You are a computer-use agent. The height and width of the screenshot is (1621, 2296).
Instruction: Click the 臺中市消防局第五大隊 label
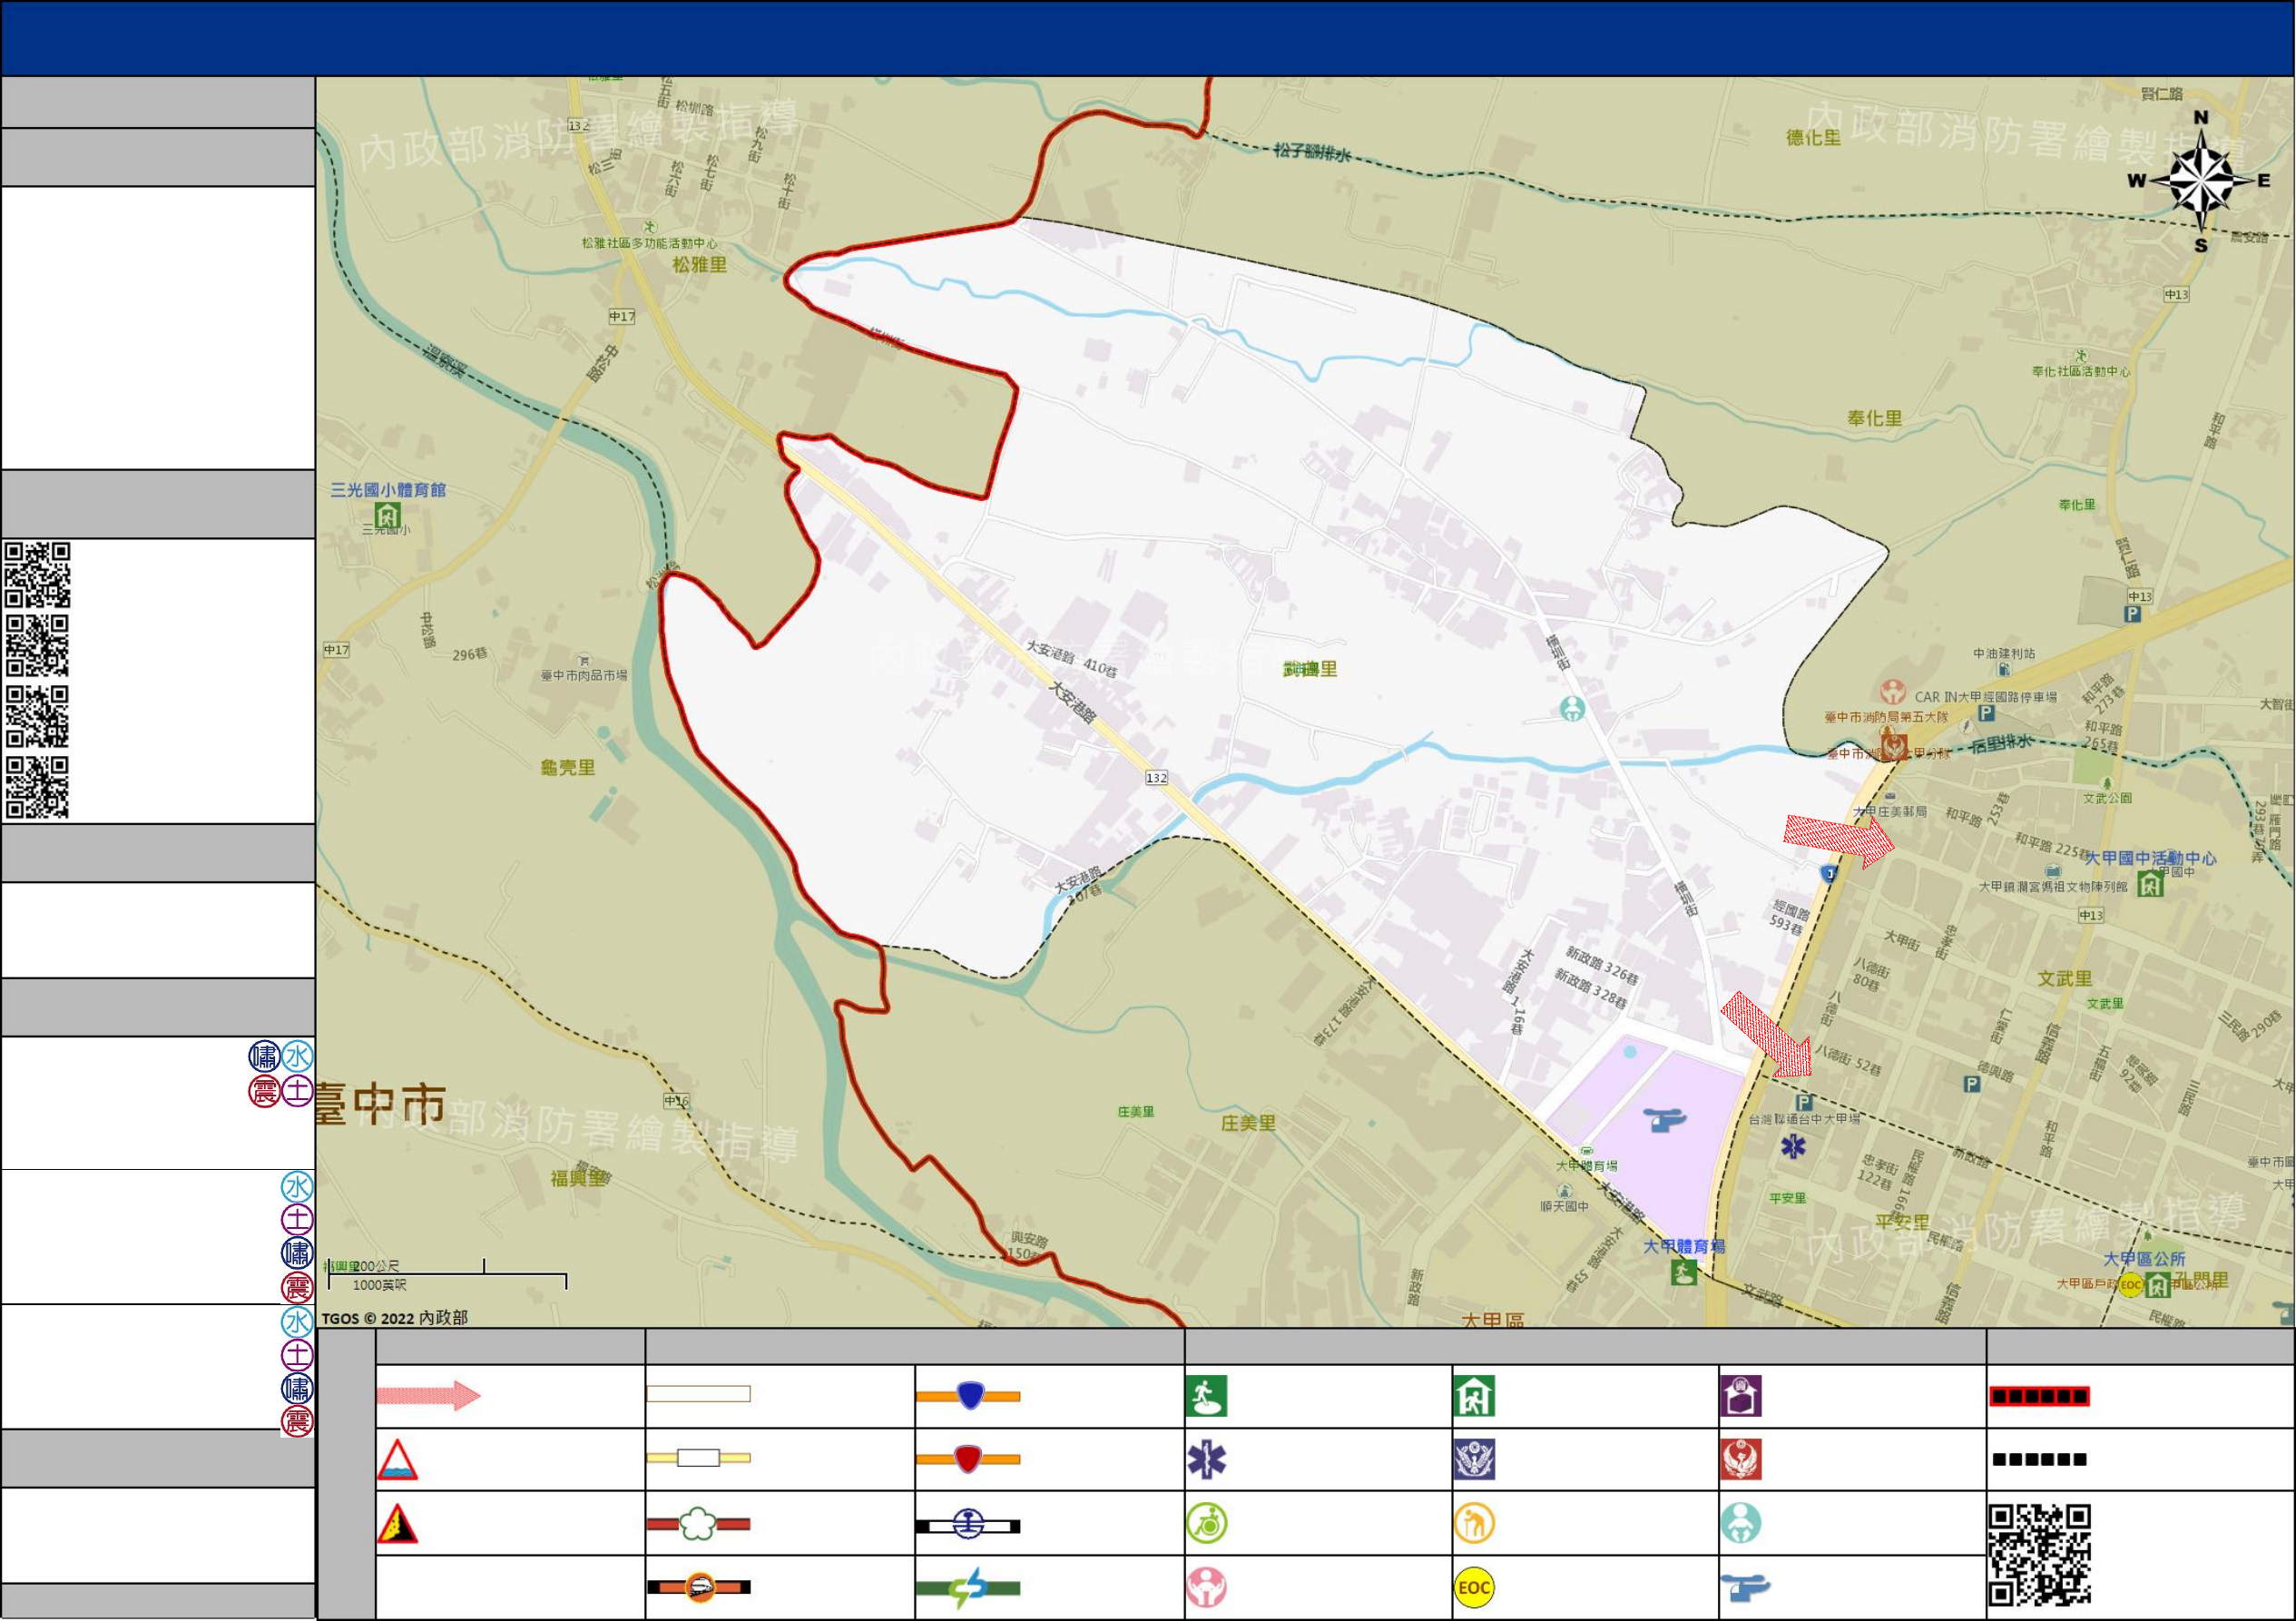(x=1887, y=718)
